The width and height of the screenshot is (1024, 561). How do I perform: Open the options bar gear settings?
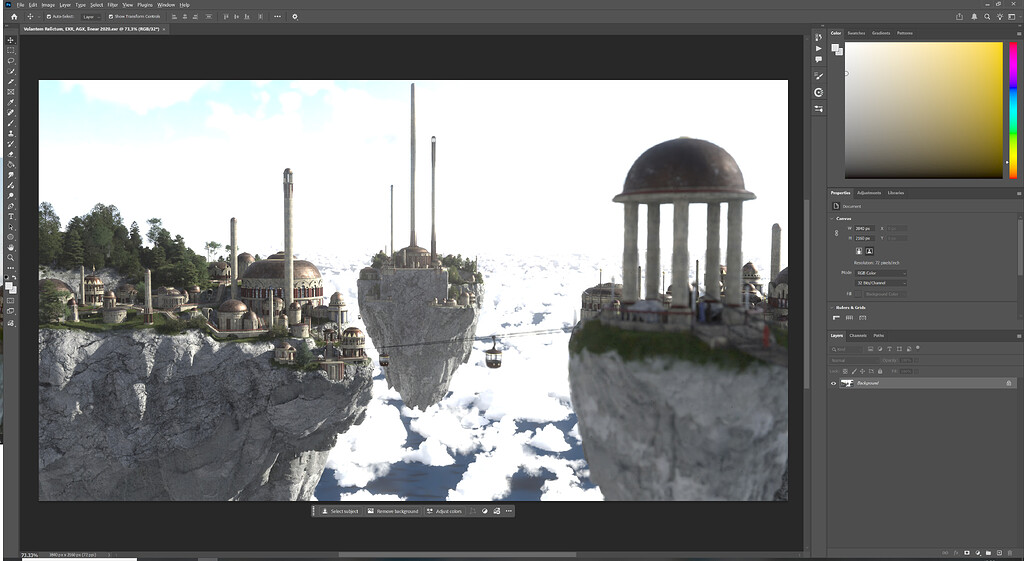click(x=295, y=16)
